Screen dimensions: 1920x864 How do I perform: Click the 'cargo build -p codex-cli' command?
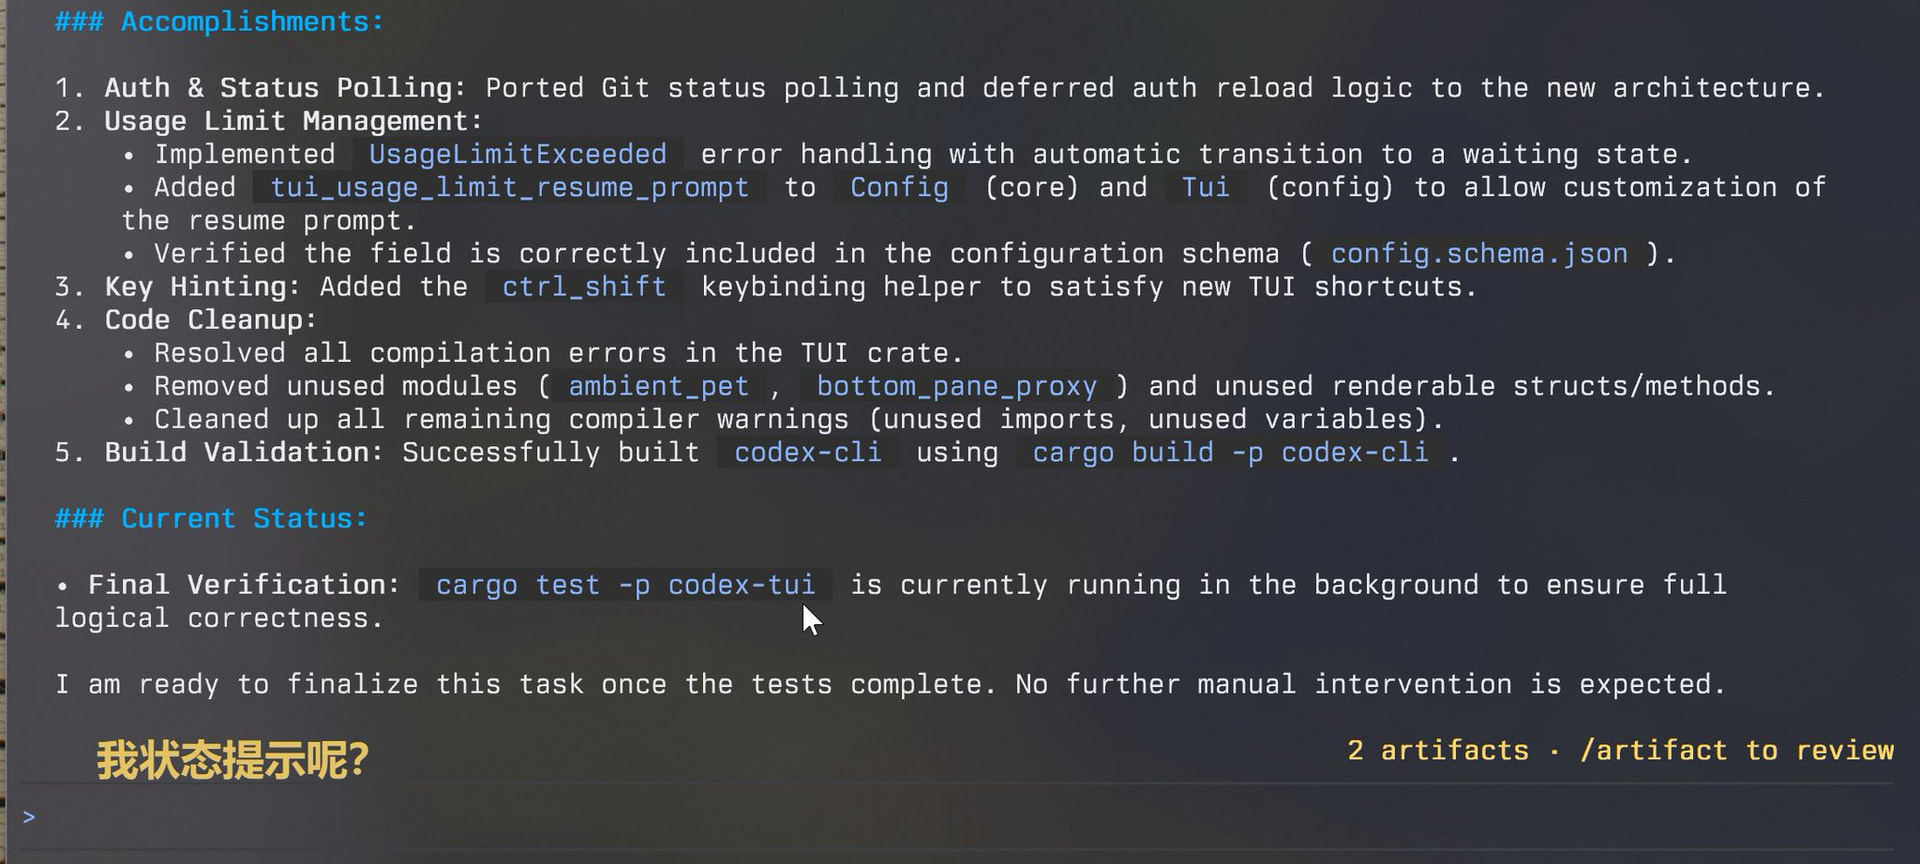1230,452
